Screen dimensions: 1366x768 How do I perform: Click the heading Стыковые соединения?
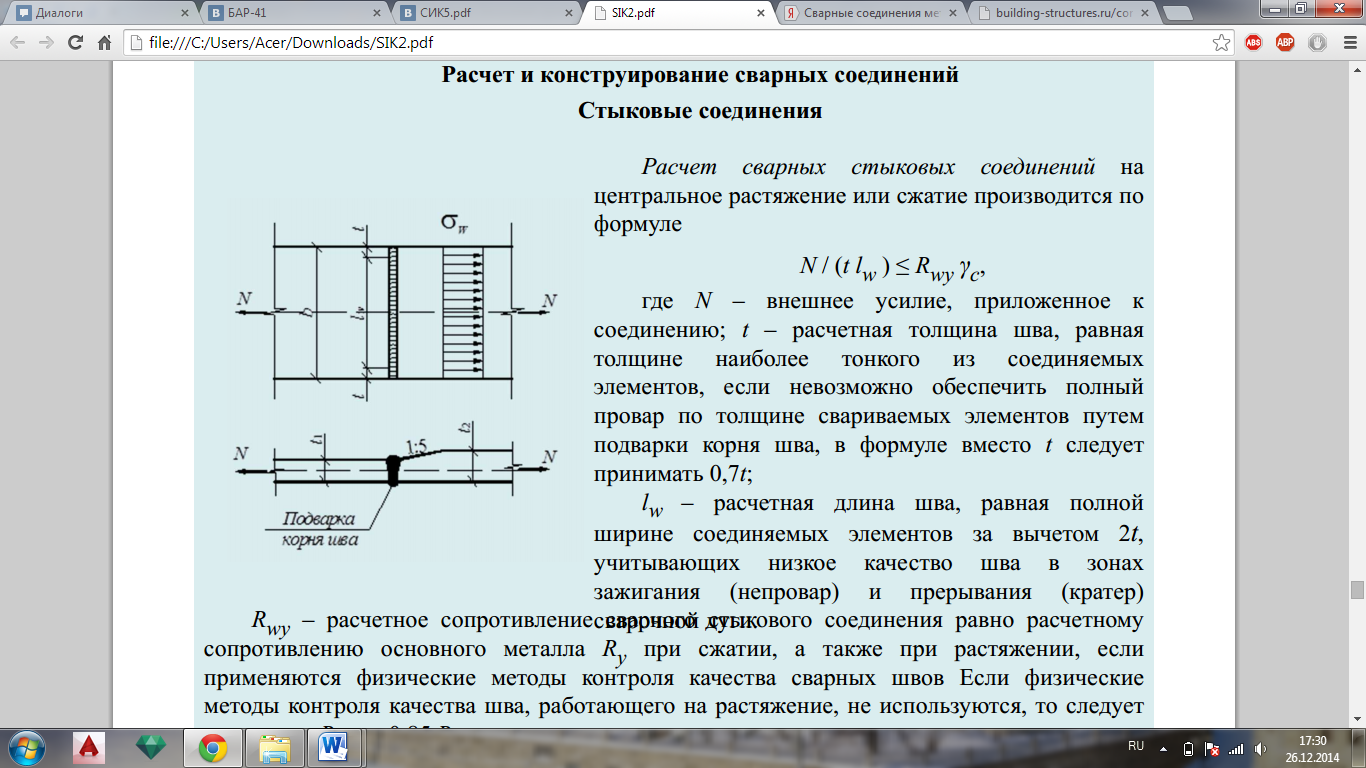click(x=700, y=110)
